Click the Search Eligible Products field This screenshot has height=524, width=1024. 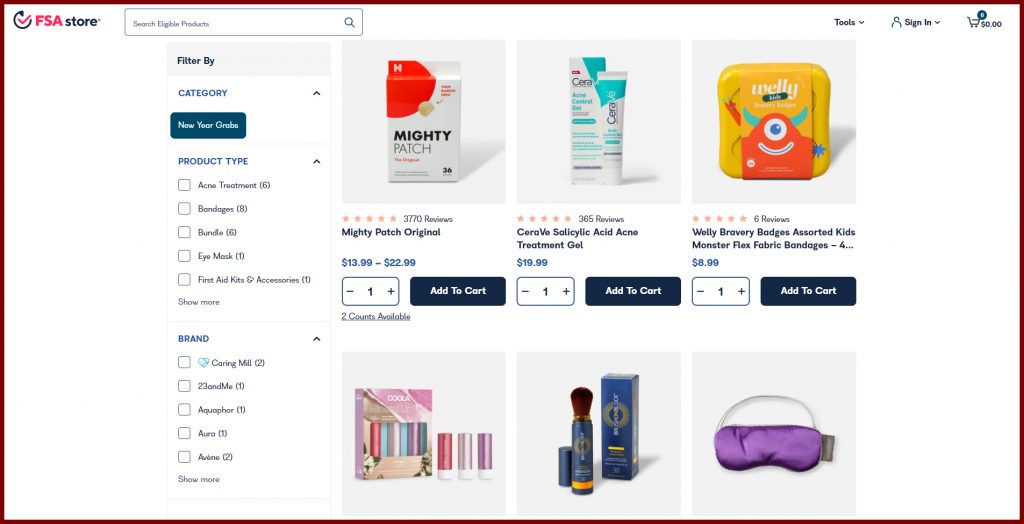point(235,23)
